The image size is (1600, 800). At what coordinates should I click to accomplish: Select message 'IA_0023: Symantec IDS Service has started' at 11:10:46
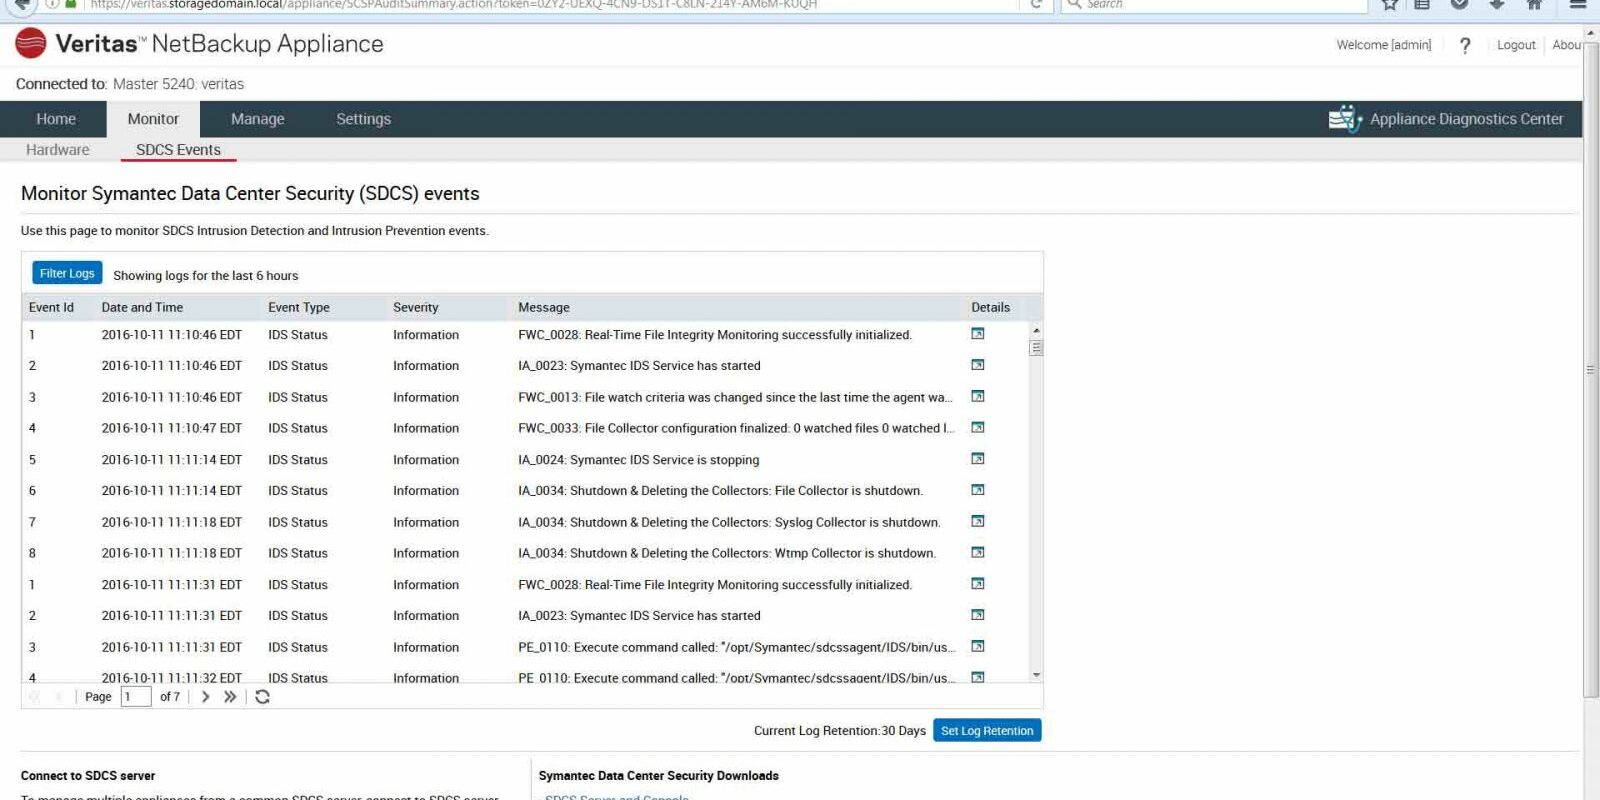tap(639, 366)
